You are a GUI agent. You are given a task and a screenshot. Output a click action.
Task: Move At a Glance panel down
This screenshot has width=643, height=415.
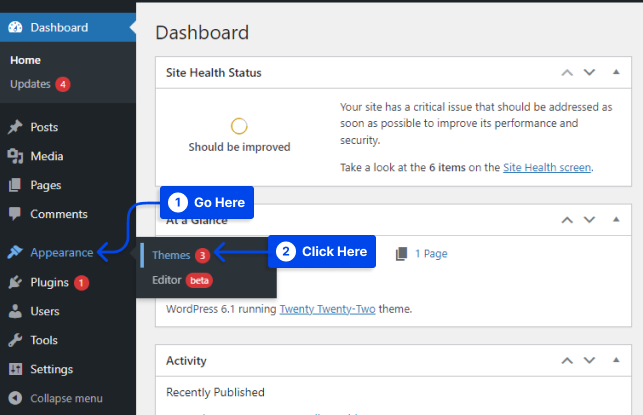(589, 220)
